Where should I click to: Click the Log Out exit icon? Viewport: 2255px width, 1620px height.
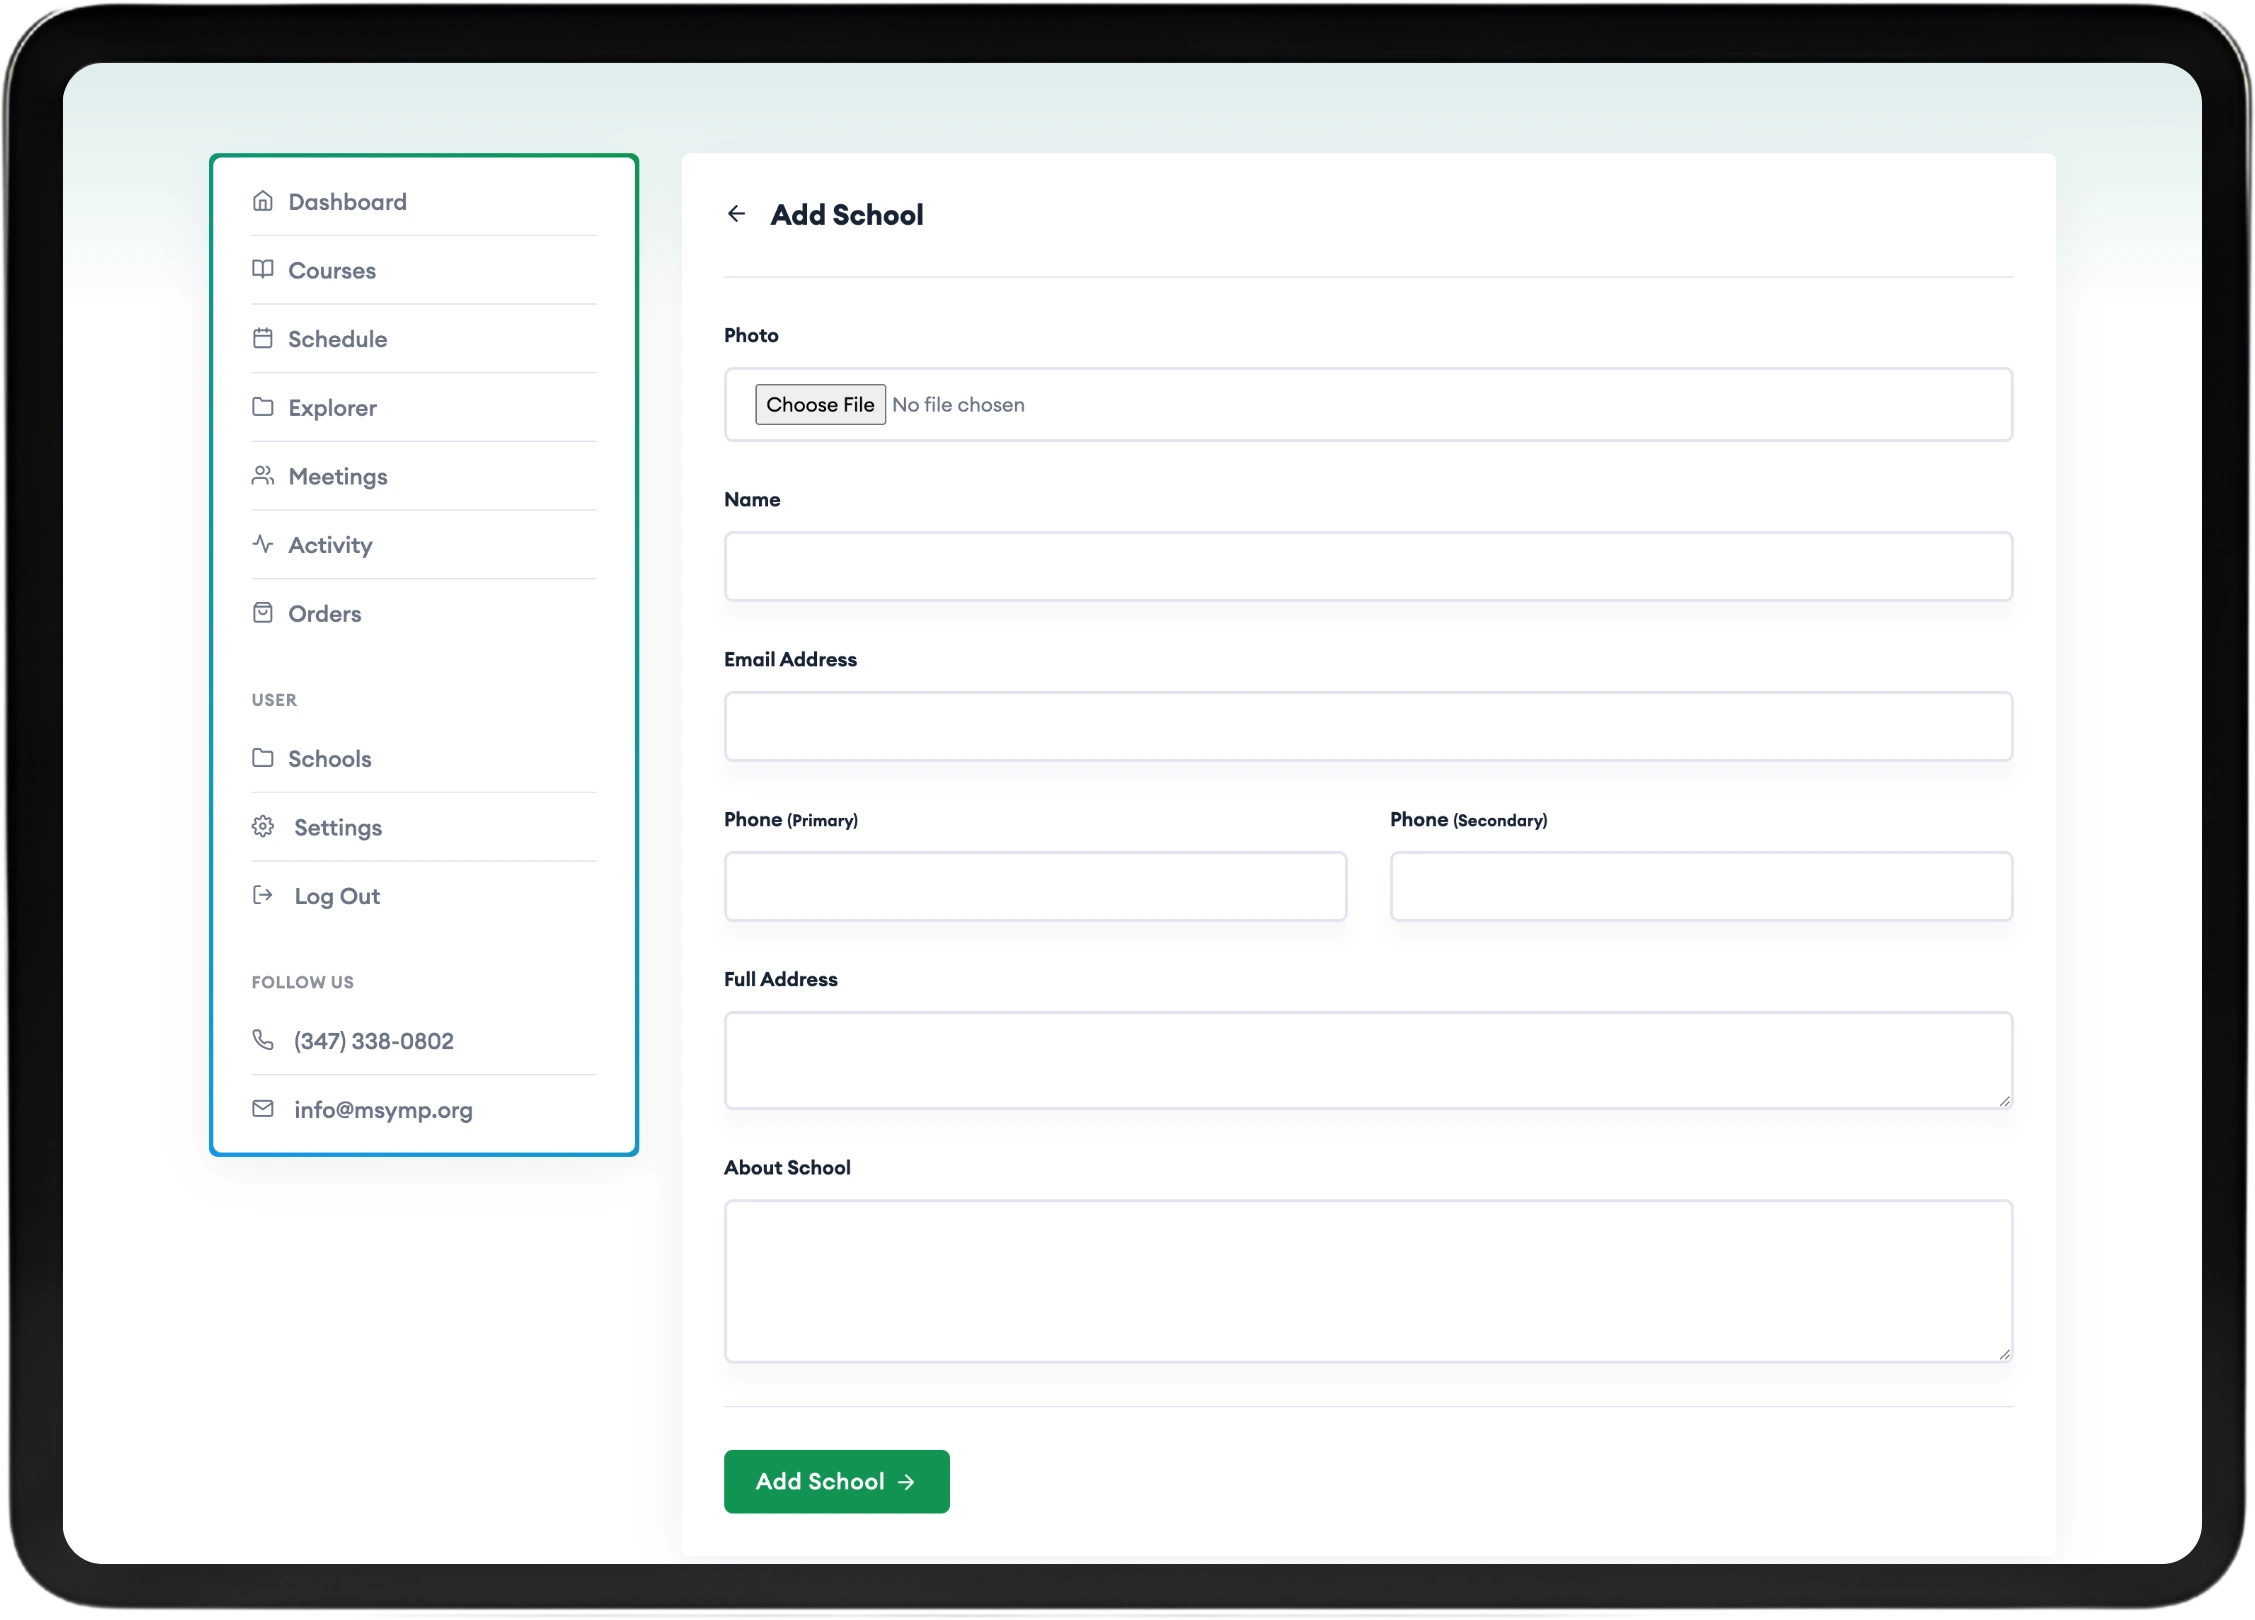click(263, 895)
